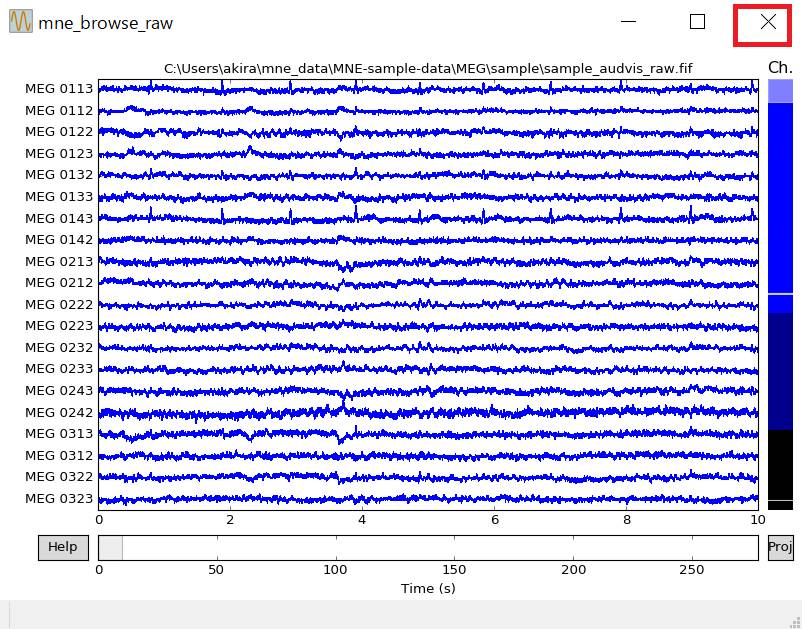Click the bright blue section of channel scrollbar
This screenshot has height=629, width=802.
[x=780, y=200]
